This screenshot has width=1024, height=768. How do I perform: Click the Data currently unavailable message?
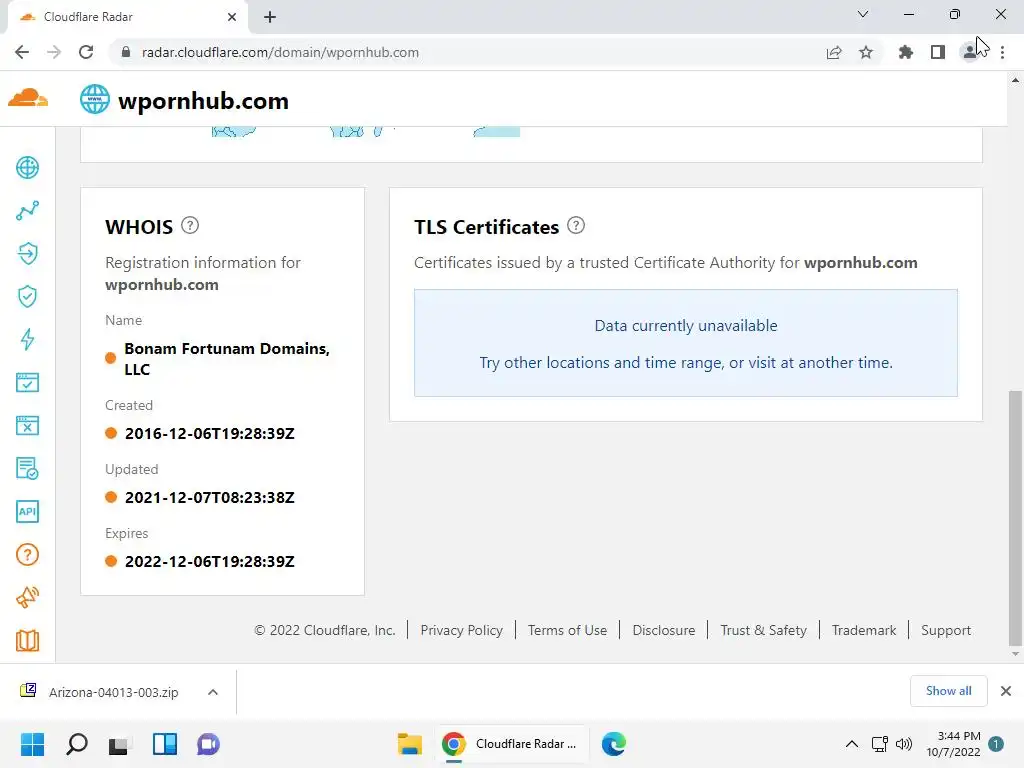[x=686, y=325]
